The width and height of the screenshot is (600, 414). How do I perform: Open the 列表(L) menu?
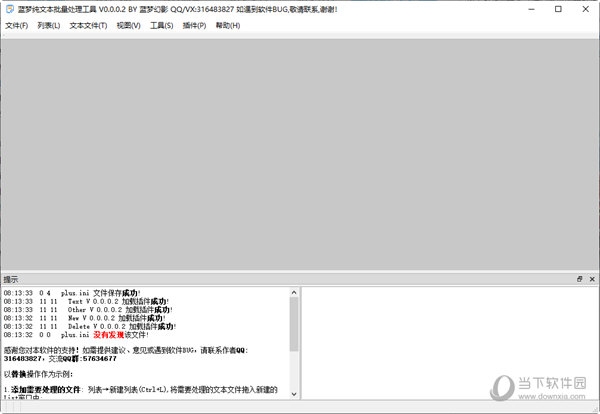(49, 25)
